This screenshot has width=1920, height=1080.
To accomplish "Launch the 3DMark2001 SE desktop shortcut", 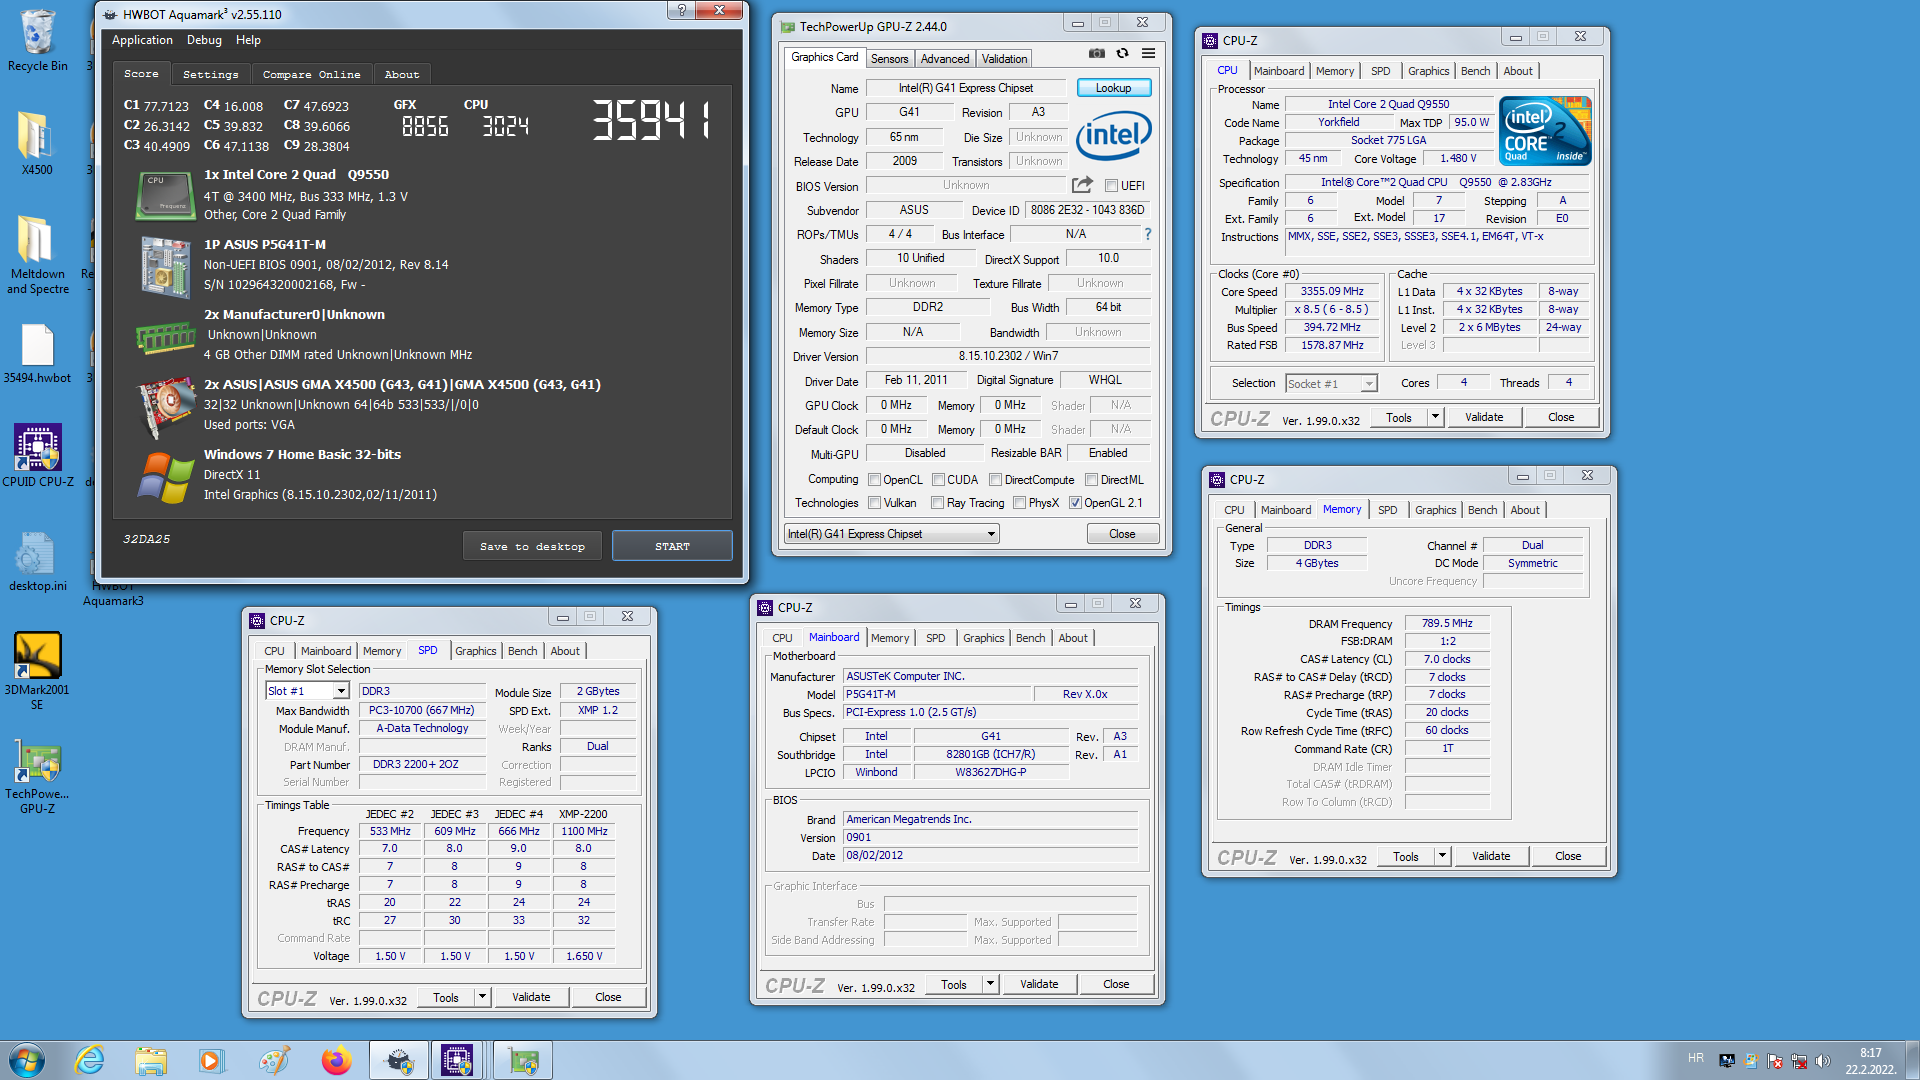I will coord(37,670).
